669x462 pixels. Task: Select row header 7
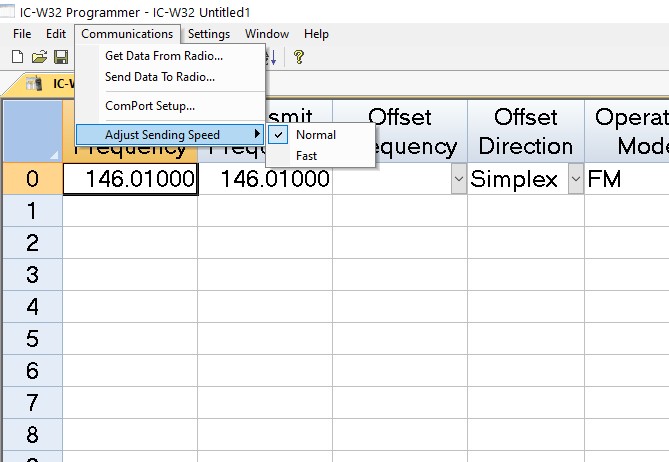tap(32, 403)
